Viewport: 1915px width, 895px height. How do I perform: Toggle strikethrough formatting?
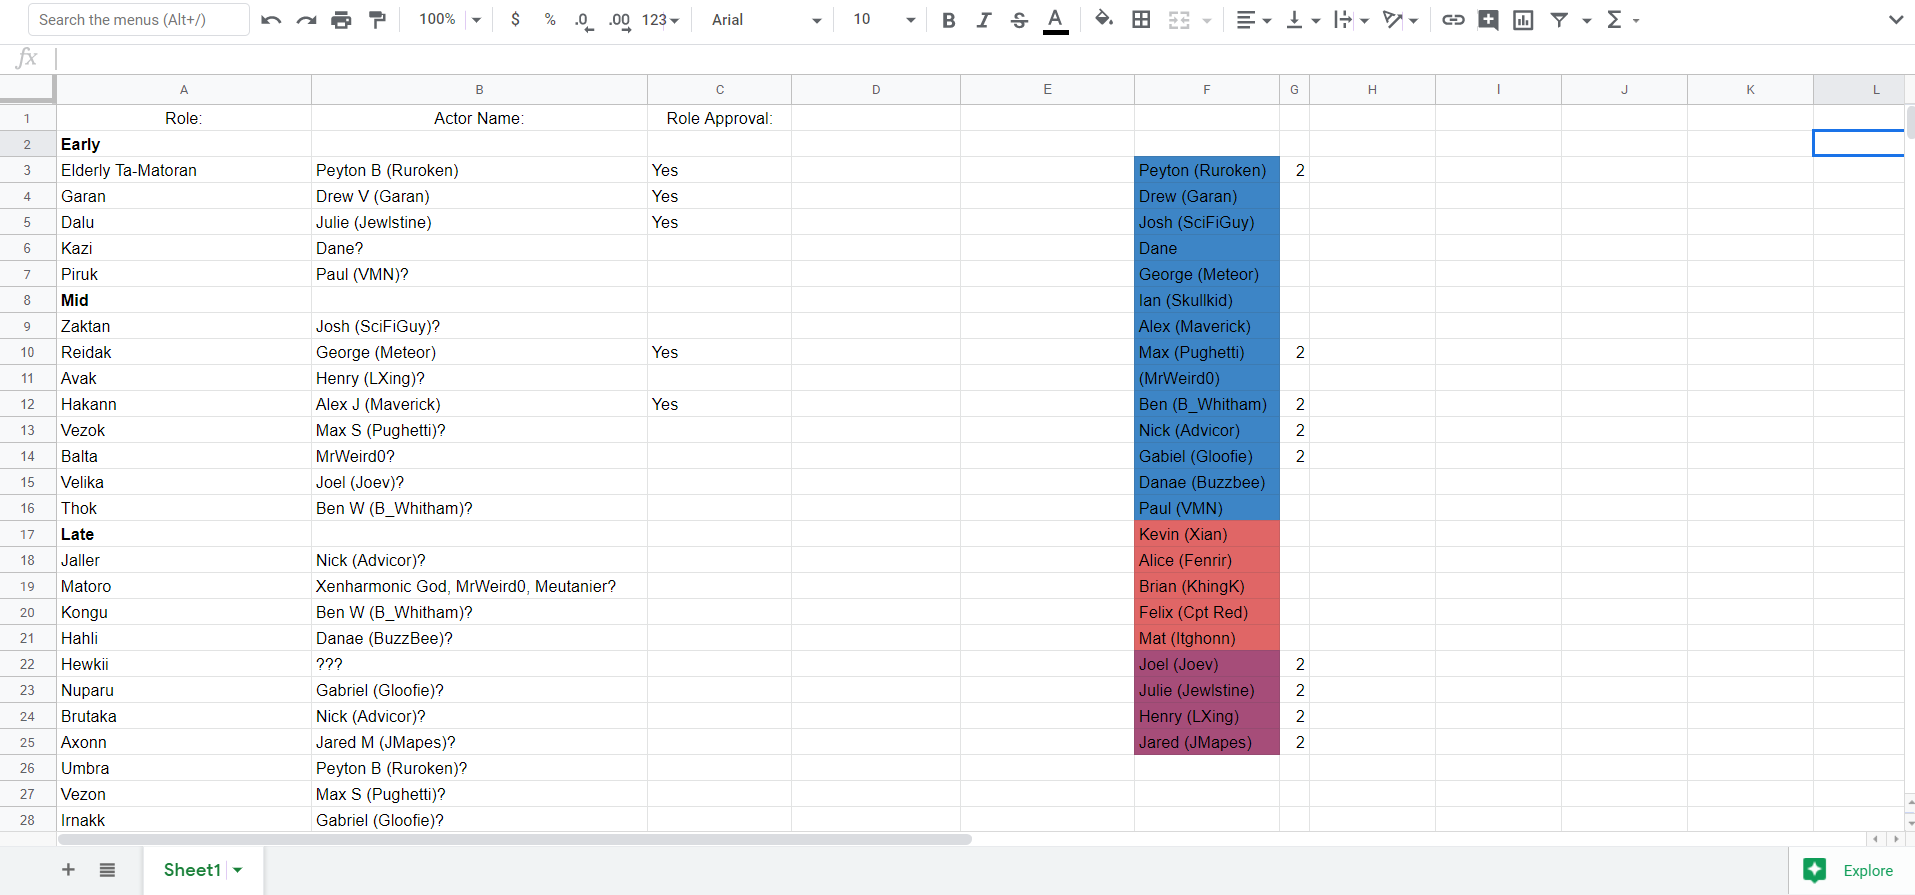[x=1019, y=20]
